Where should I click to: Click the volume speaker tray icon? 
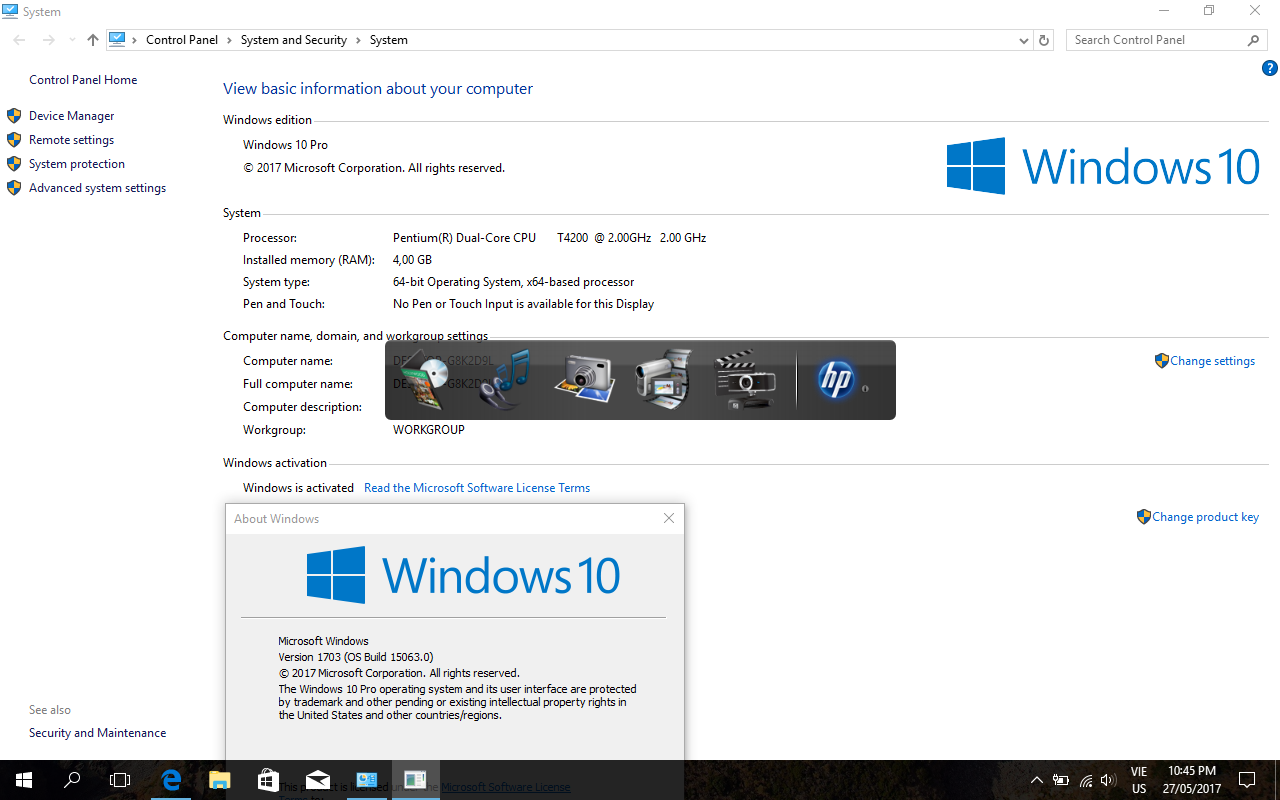1107,780
